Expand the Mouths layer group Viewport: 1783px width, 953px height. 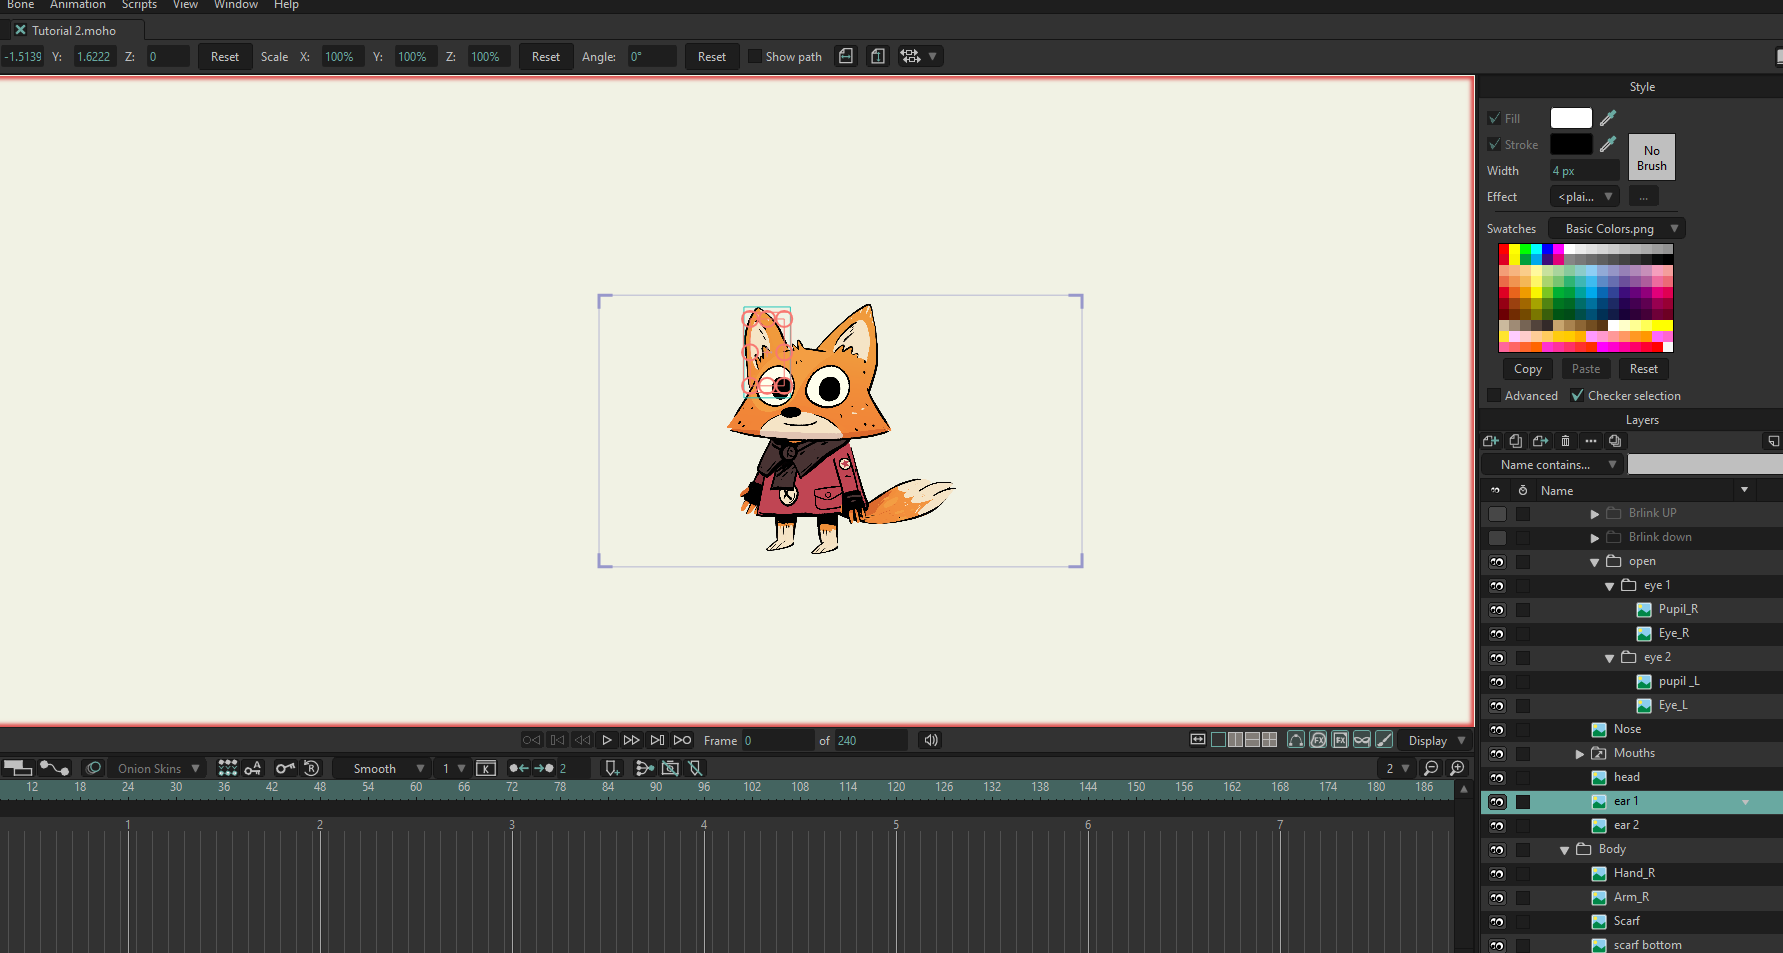coord(1580,754)
